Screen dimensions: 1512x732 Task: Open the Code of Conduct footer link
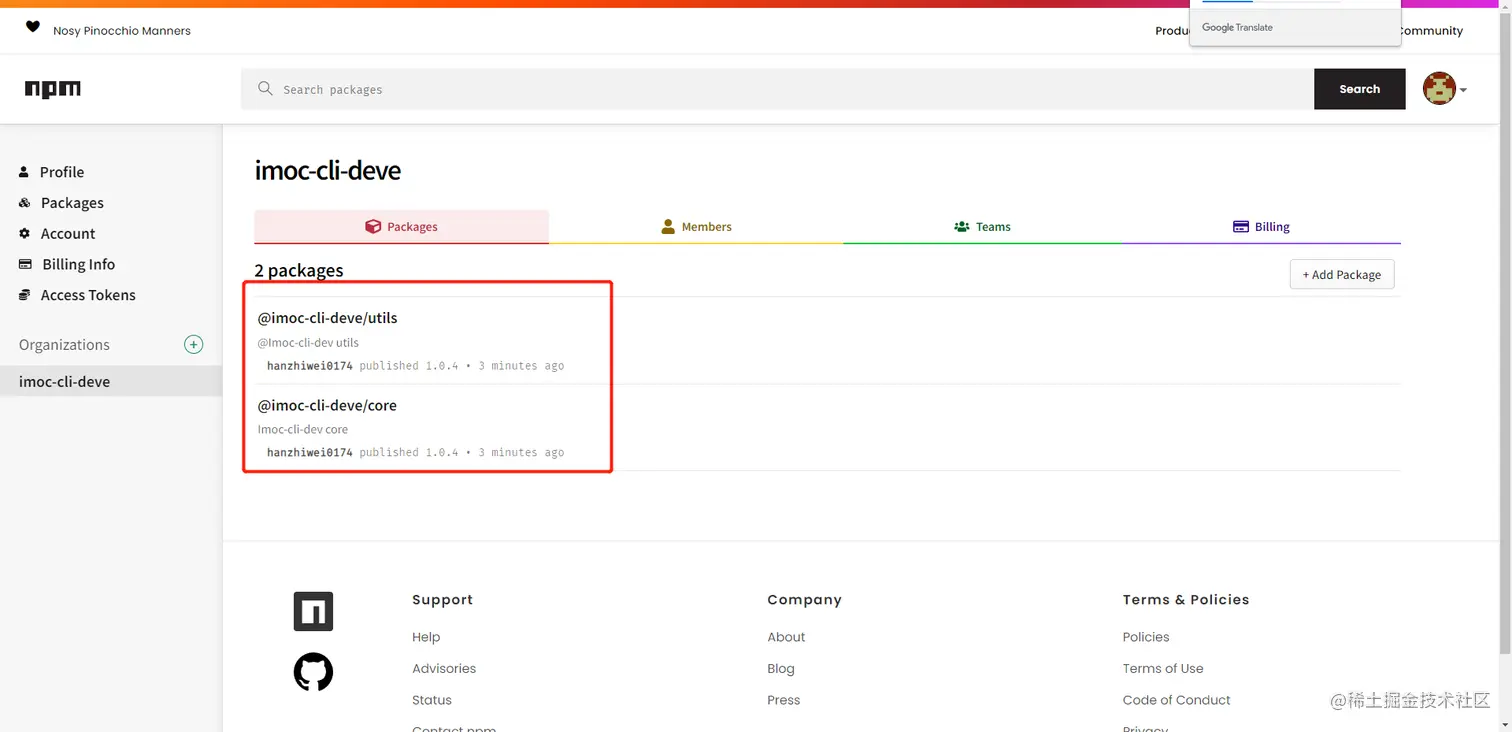(1177, 700)
